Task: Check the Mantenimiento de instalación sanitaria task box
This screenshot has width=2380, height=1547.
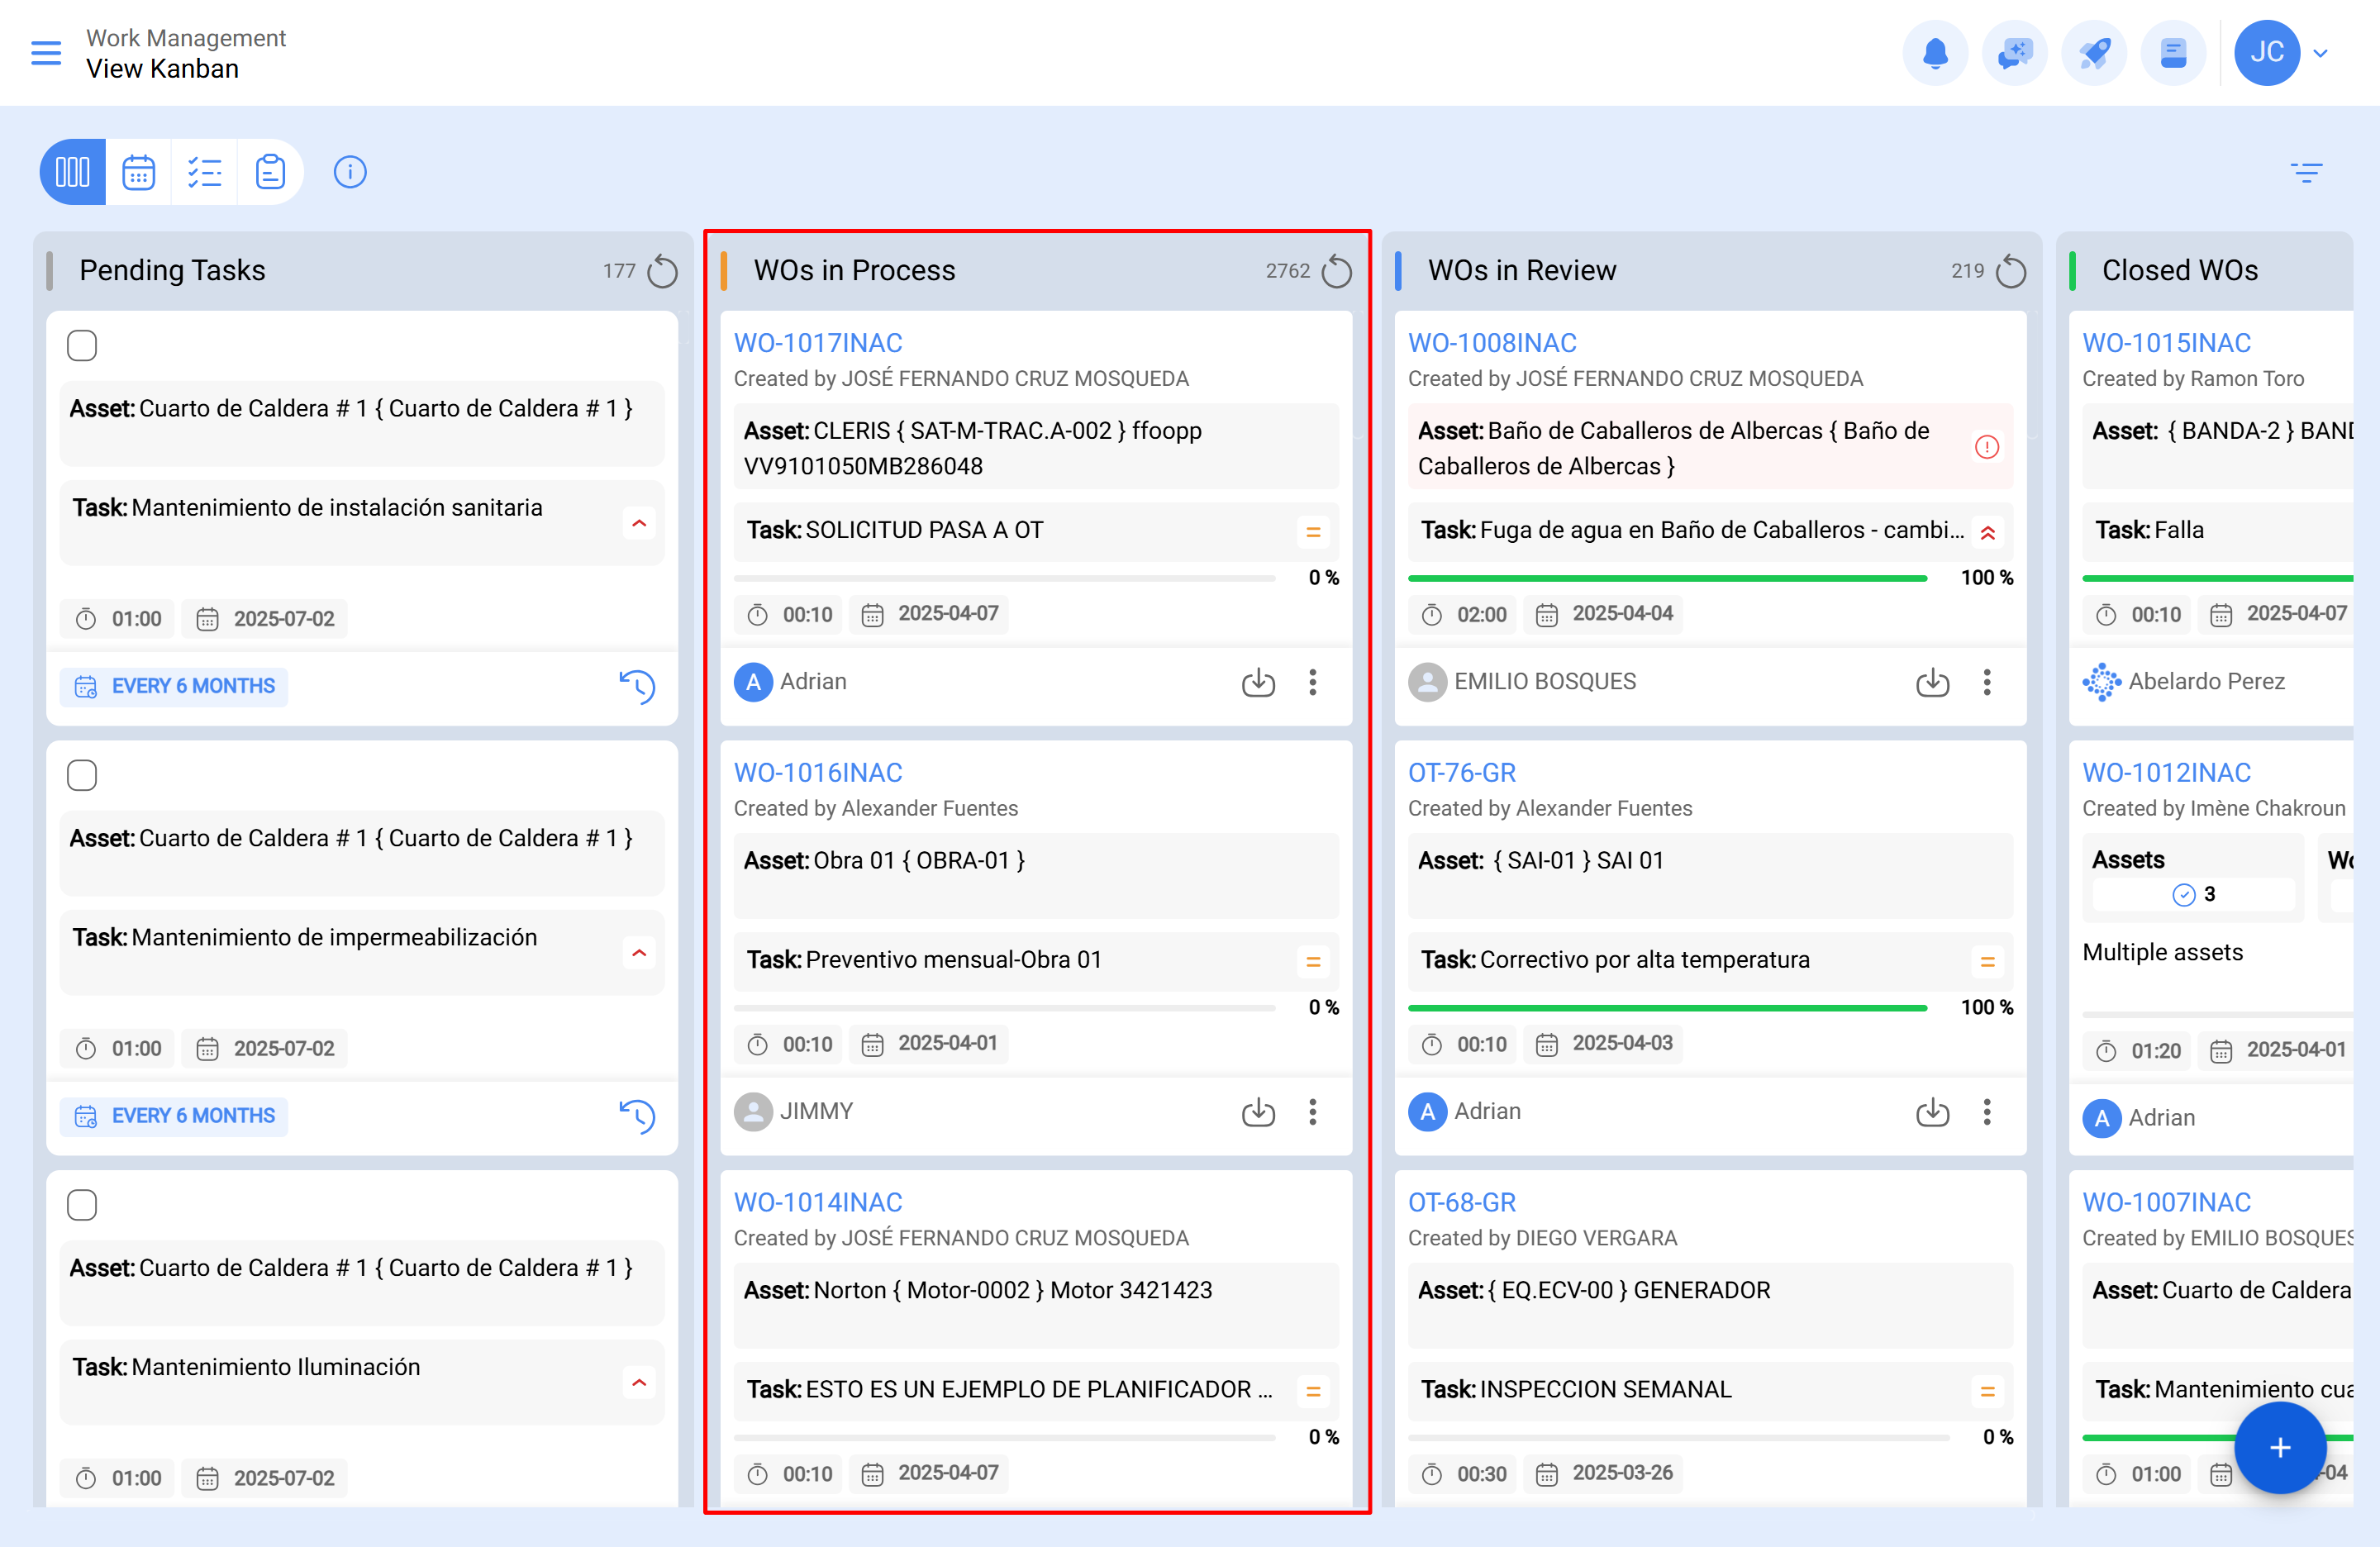Action: pyautogui.click(x=82, y=346)
